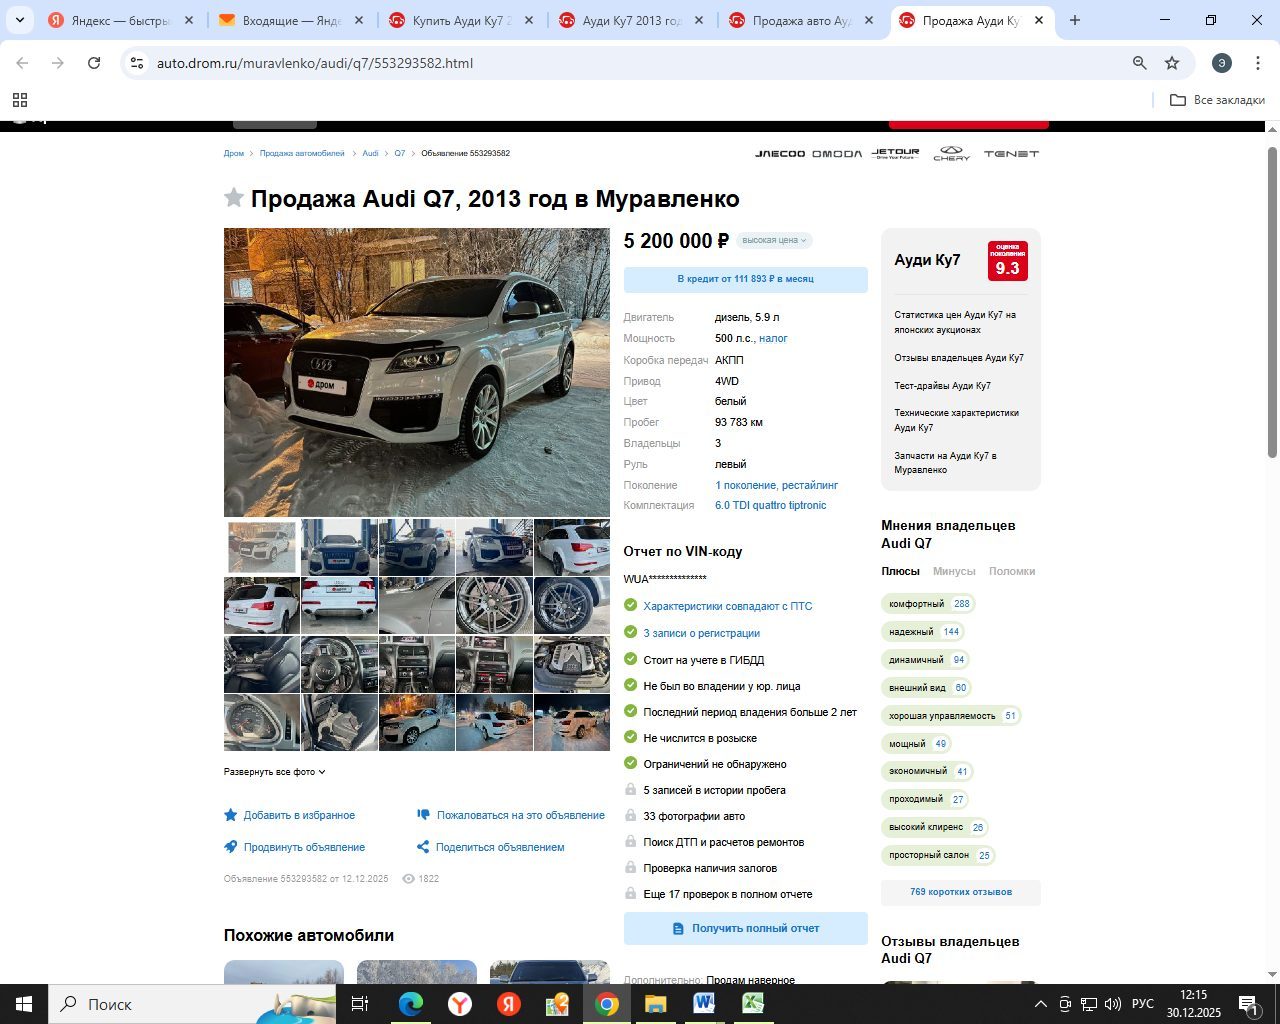Click 'надежный 144' opinion tag
1280x1024 pixels.
pos(924,632)
